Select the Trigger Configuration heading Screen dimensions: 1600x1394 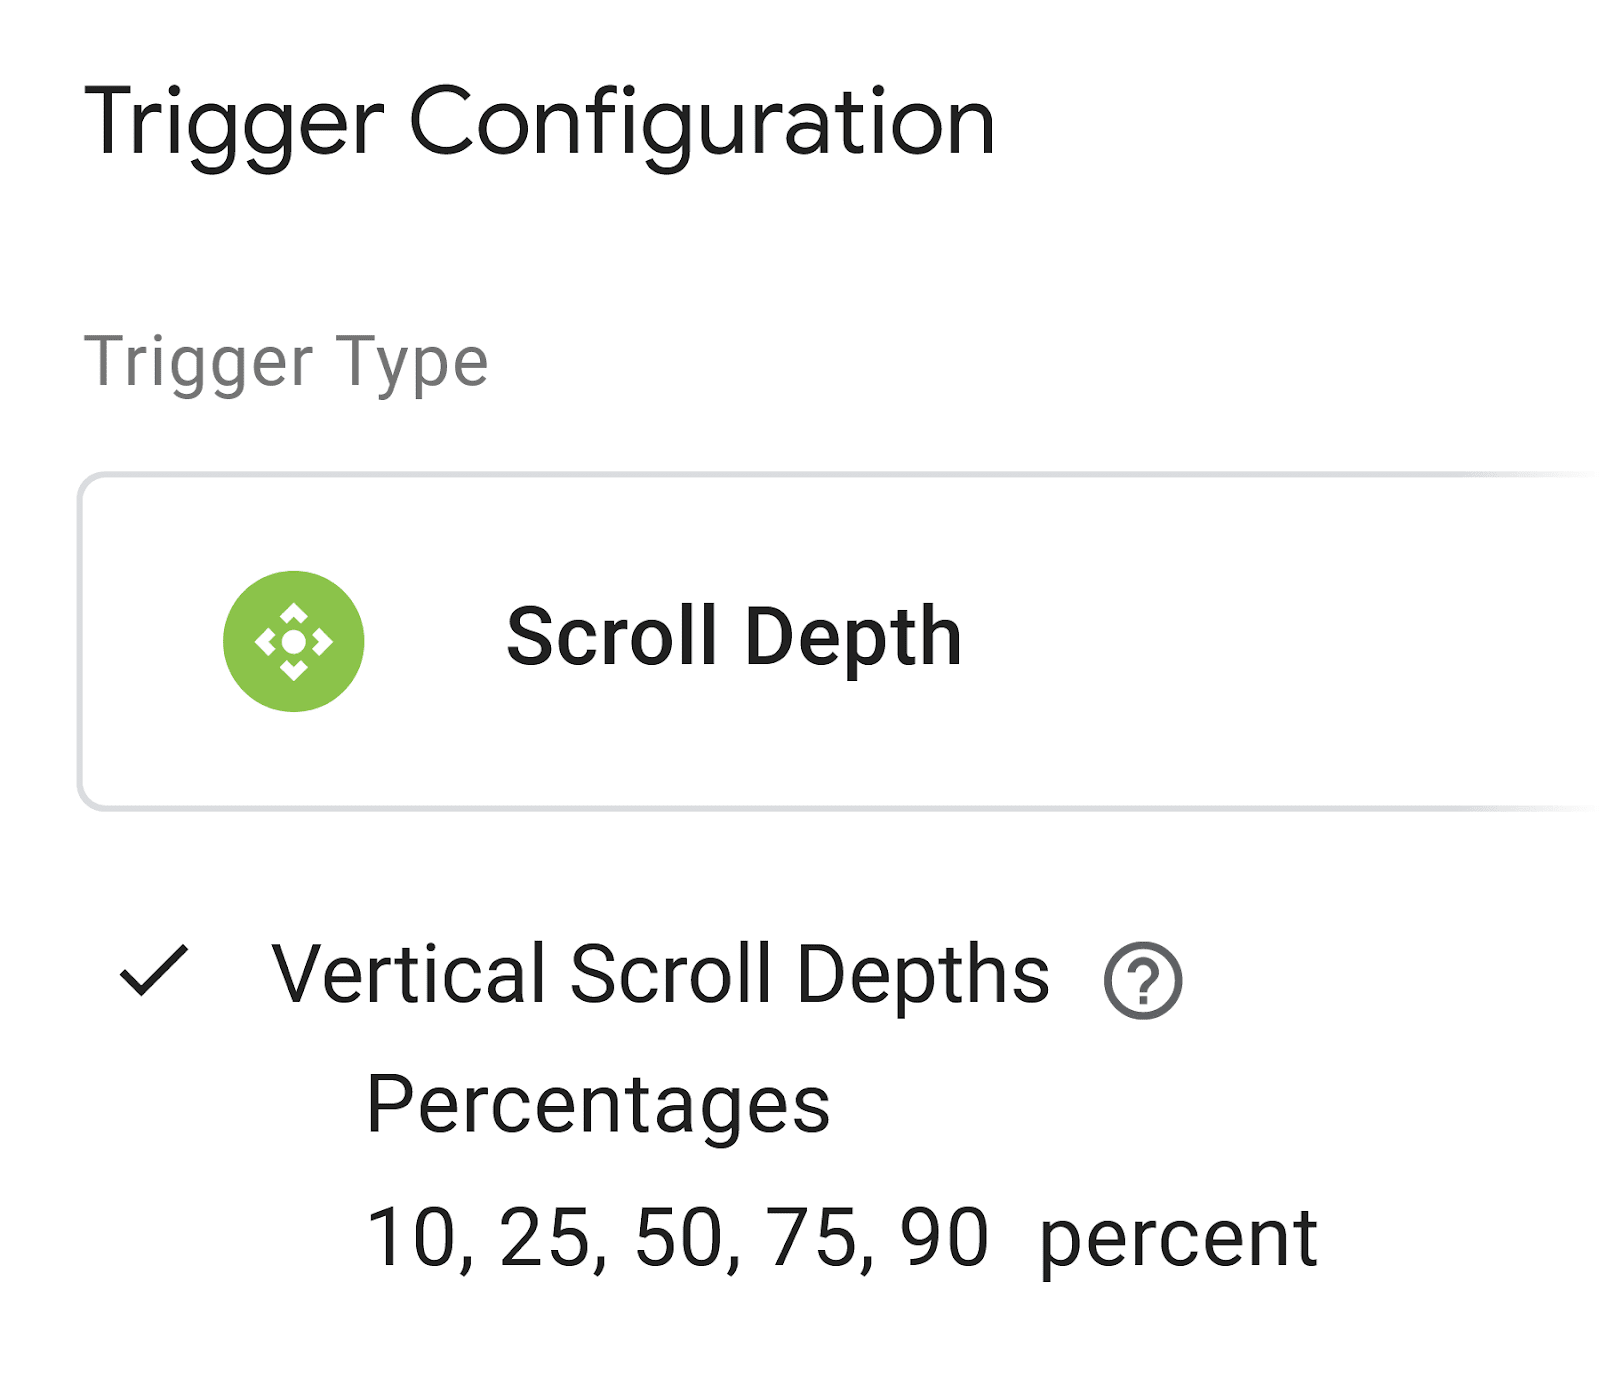coord(538,120)
